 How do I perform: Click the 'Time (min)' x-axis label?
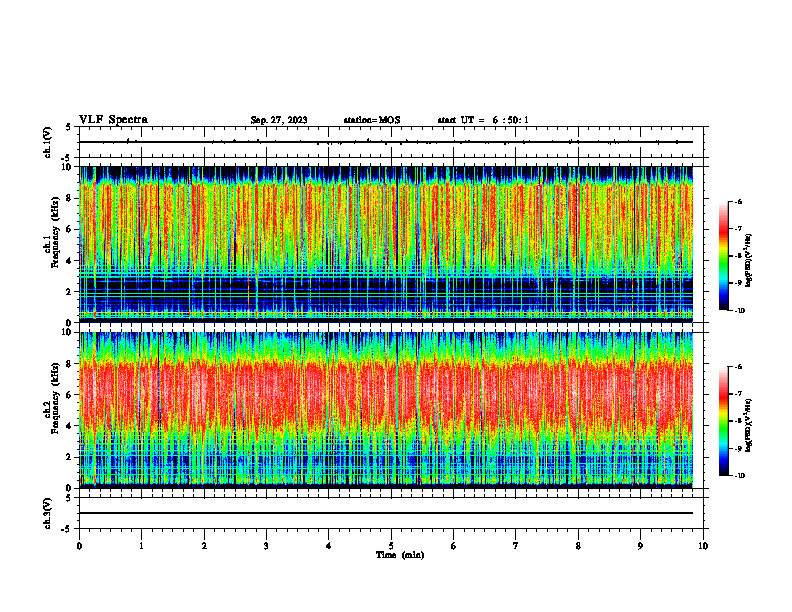(x=400, y=555)
